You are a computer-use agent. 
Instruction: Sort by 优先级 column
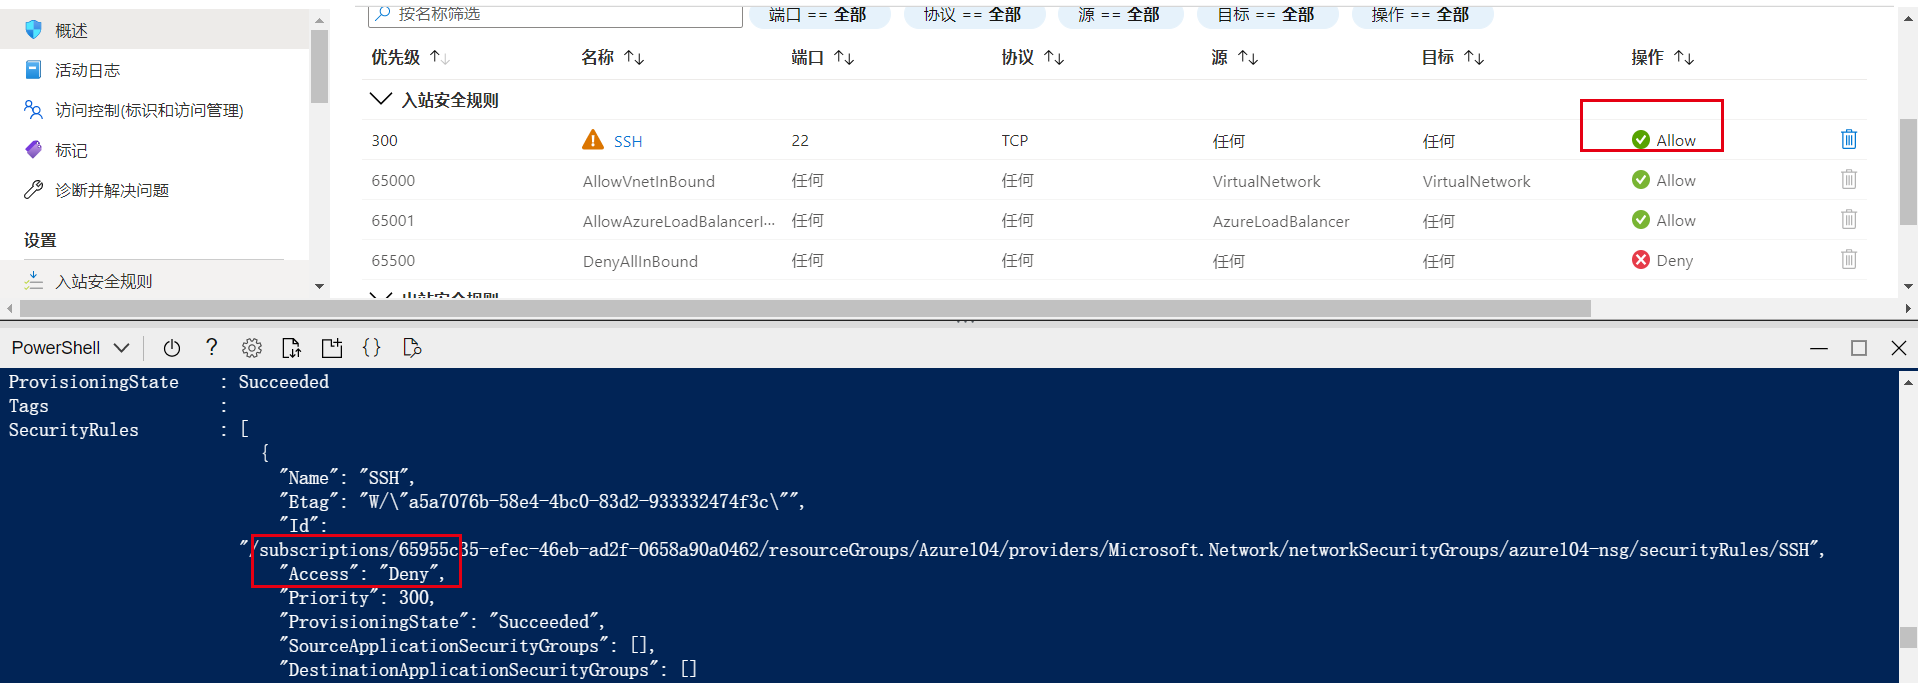click(410, 58)
